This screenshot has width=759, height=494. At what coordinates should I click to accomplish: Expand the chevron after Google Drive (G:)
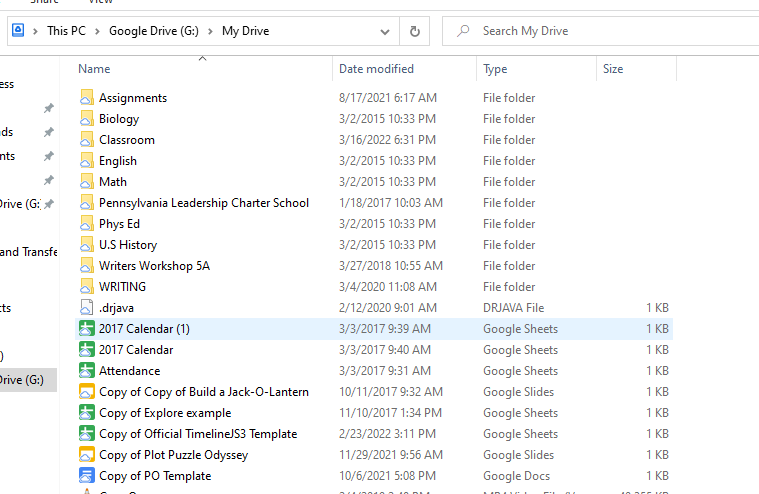point(210,31)
